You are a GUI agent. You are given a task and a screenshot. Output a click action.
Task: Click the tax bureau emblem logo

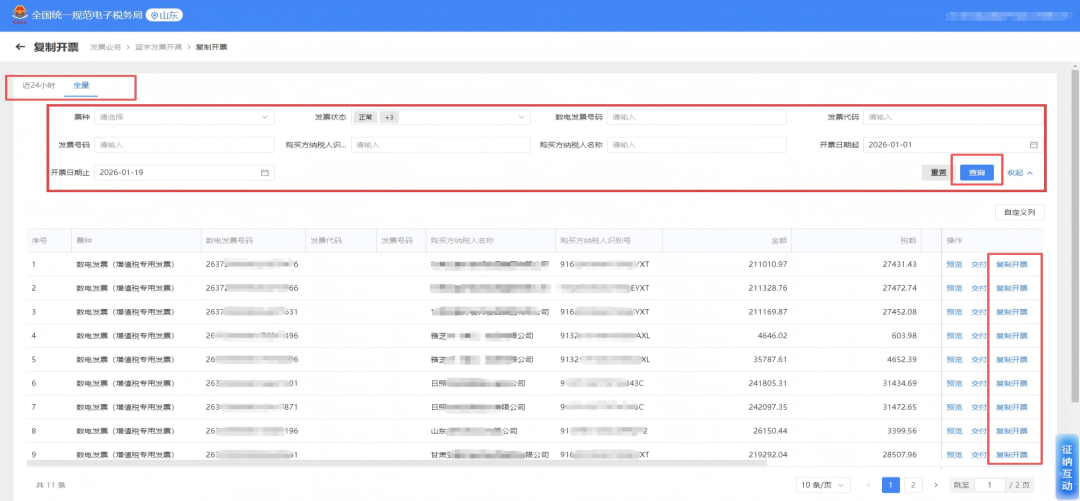18,14
